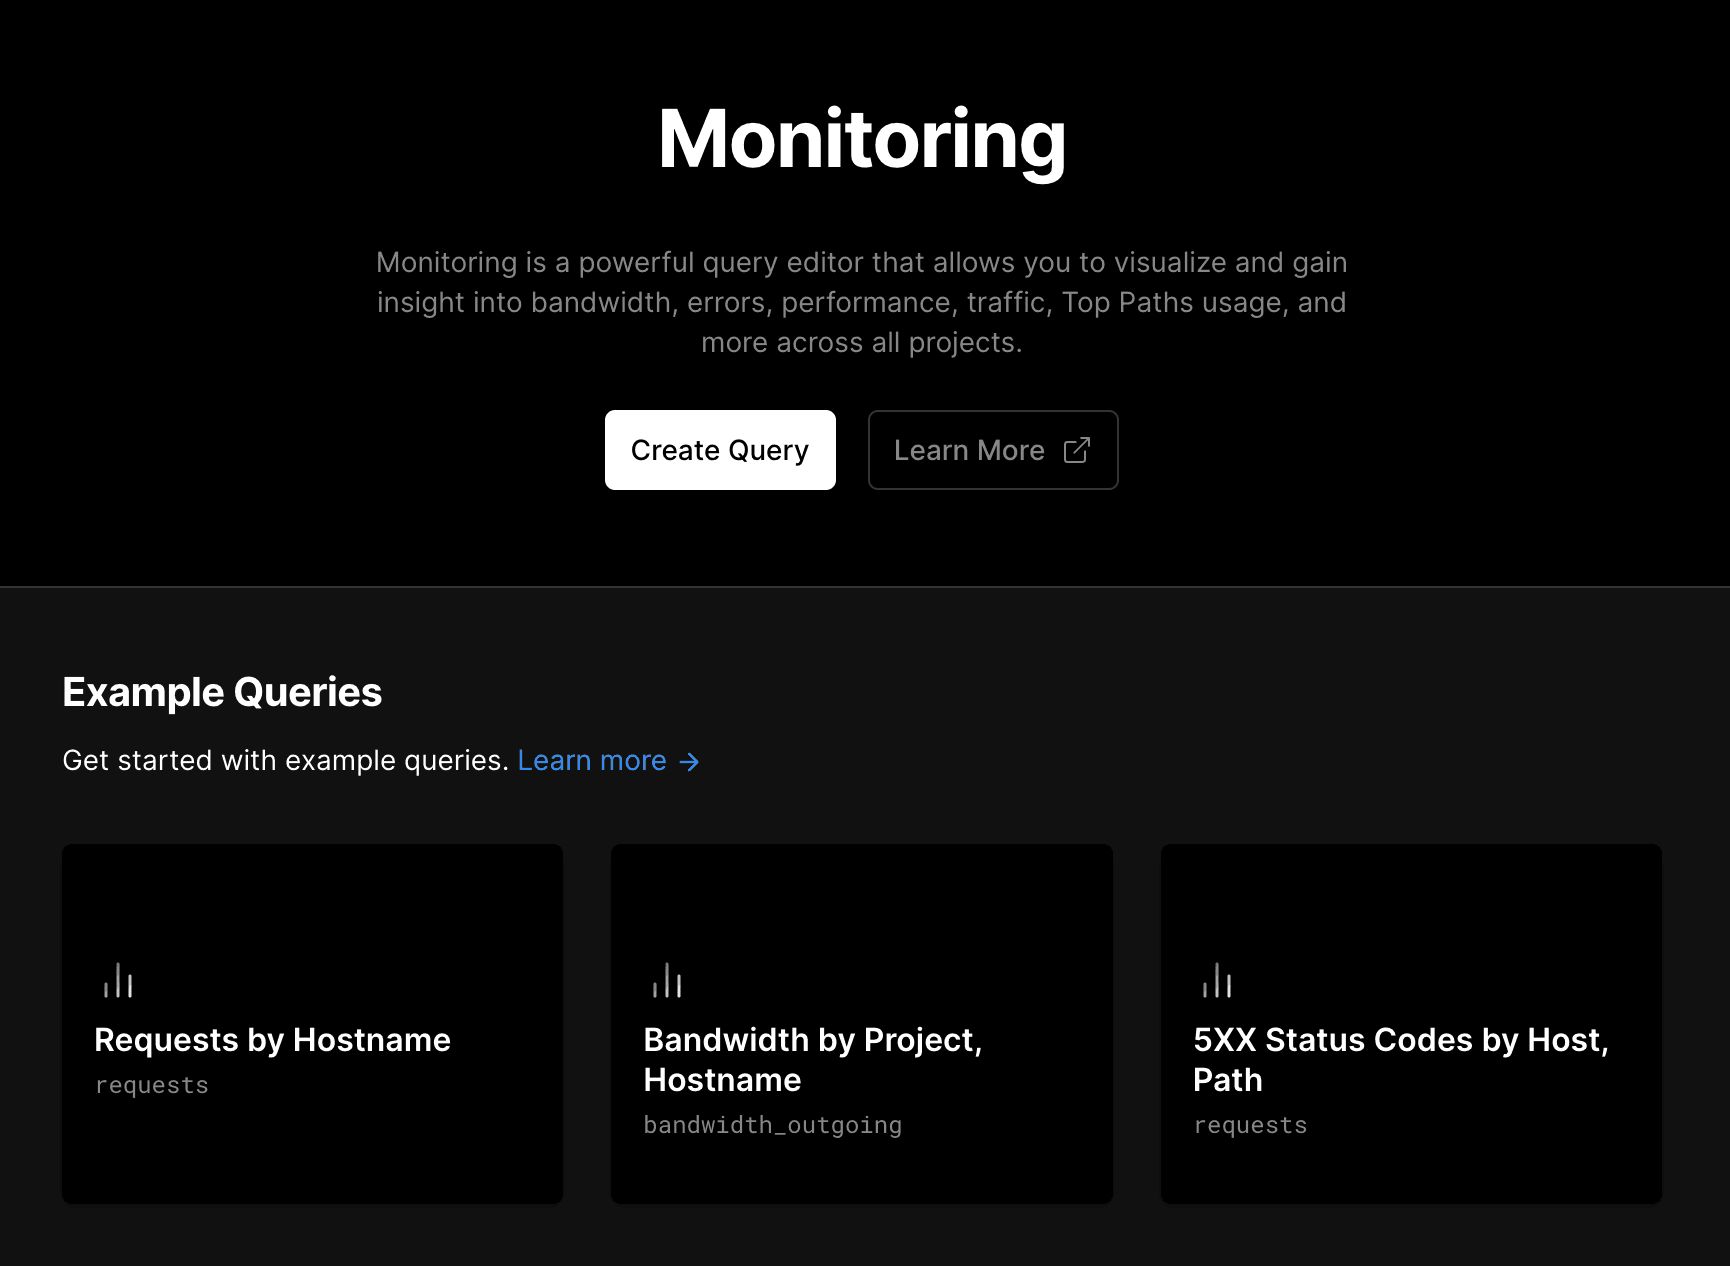The height and width of the screenshot is (1266, 1730).
Task: Click the Bandwidth by Project, Hostname card title
Action: (813, 1059)
